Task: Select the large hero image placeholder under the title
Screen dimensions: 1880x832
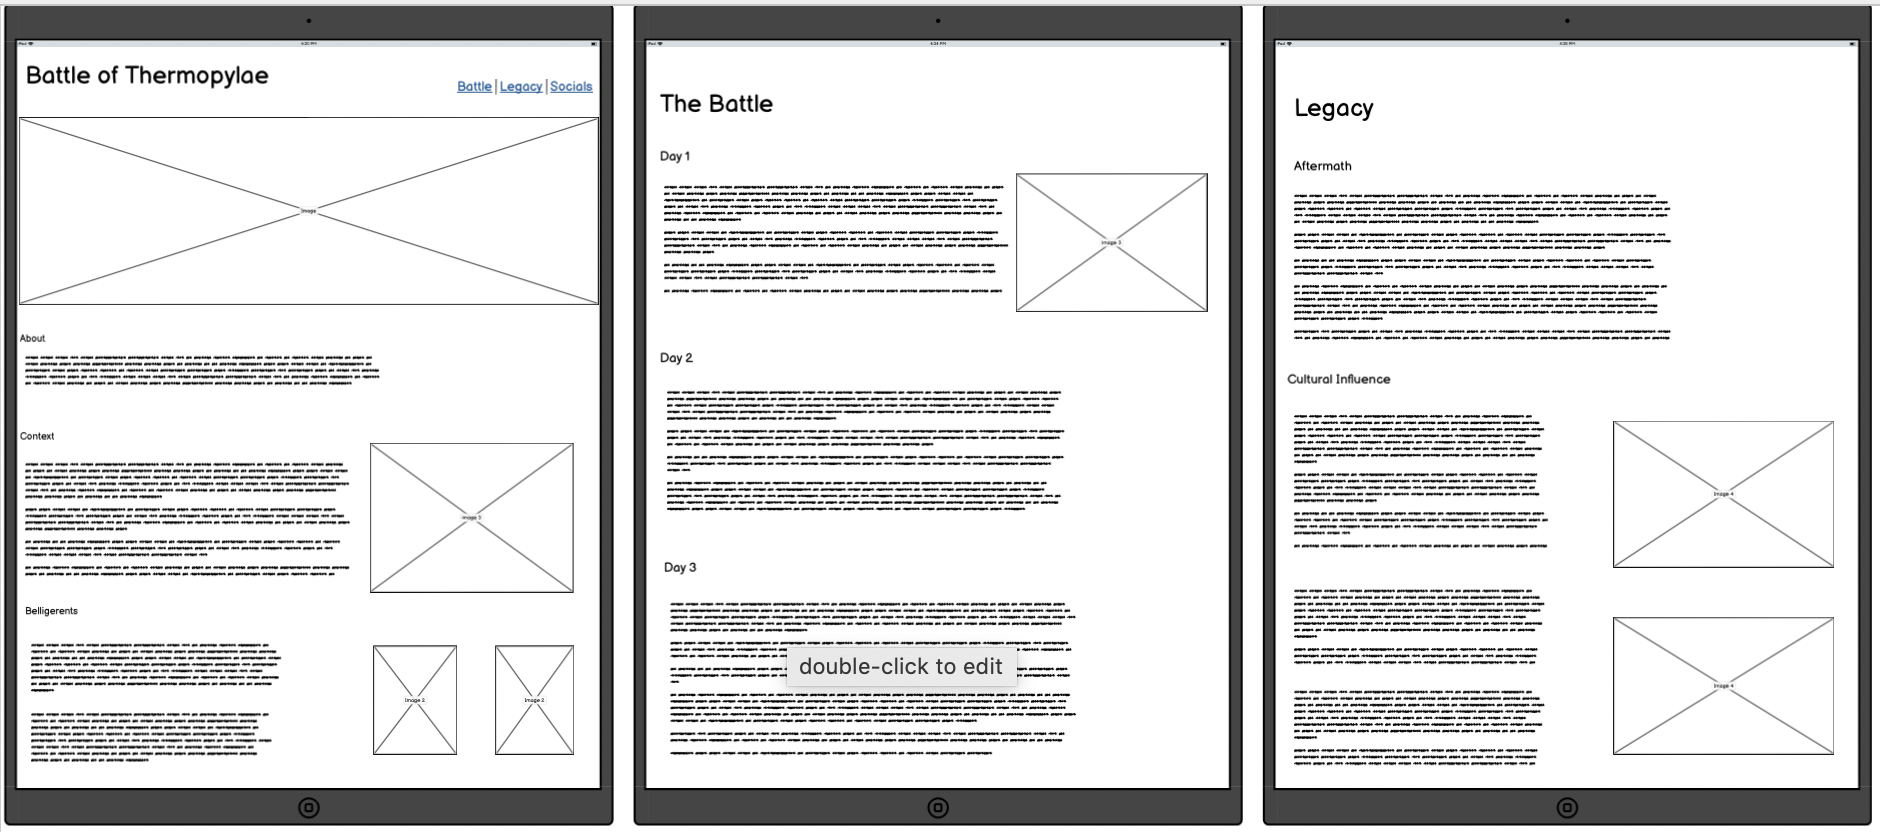Action: point(309,211)
